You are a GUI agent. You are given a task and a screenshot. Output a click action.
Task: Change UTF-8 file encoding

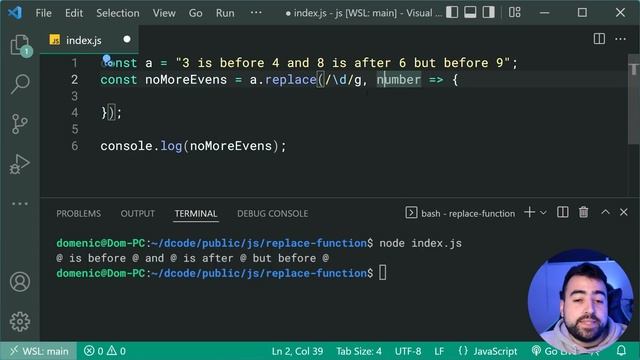pyautogui.click(x=408, y=351)
